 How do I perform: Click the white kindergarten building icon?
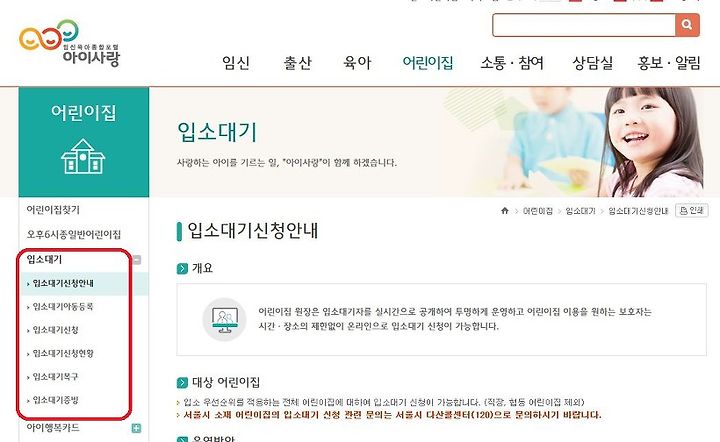pos(83,157)
